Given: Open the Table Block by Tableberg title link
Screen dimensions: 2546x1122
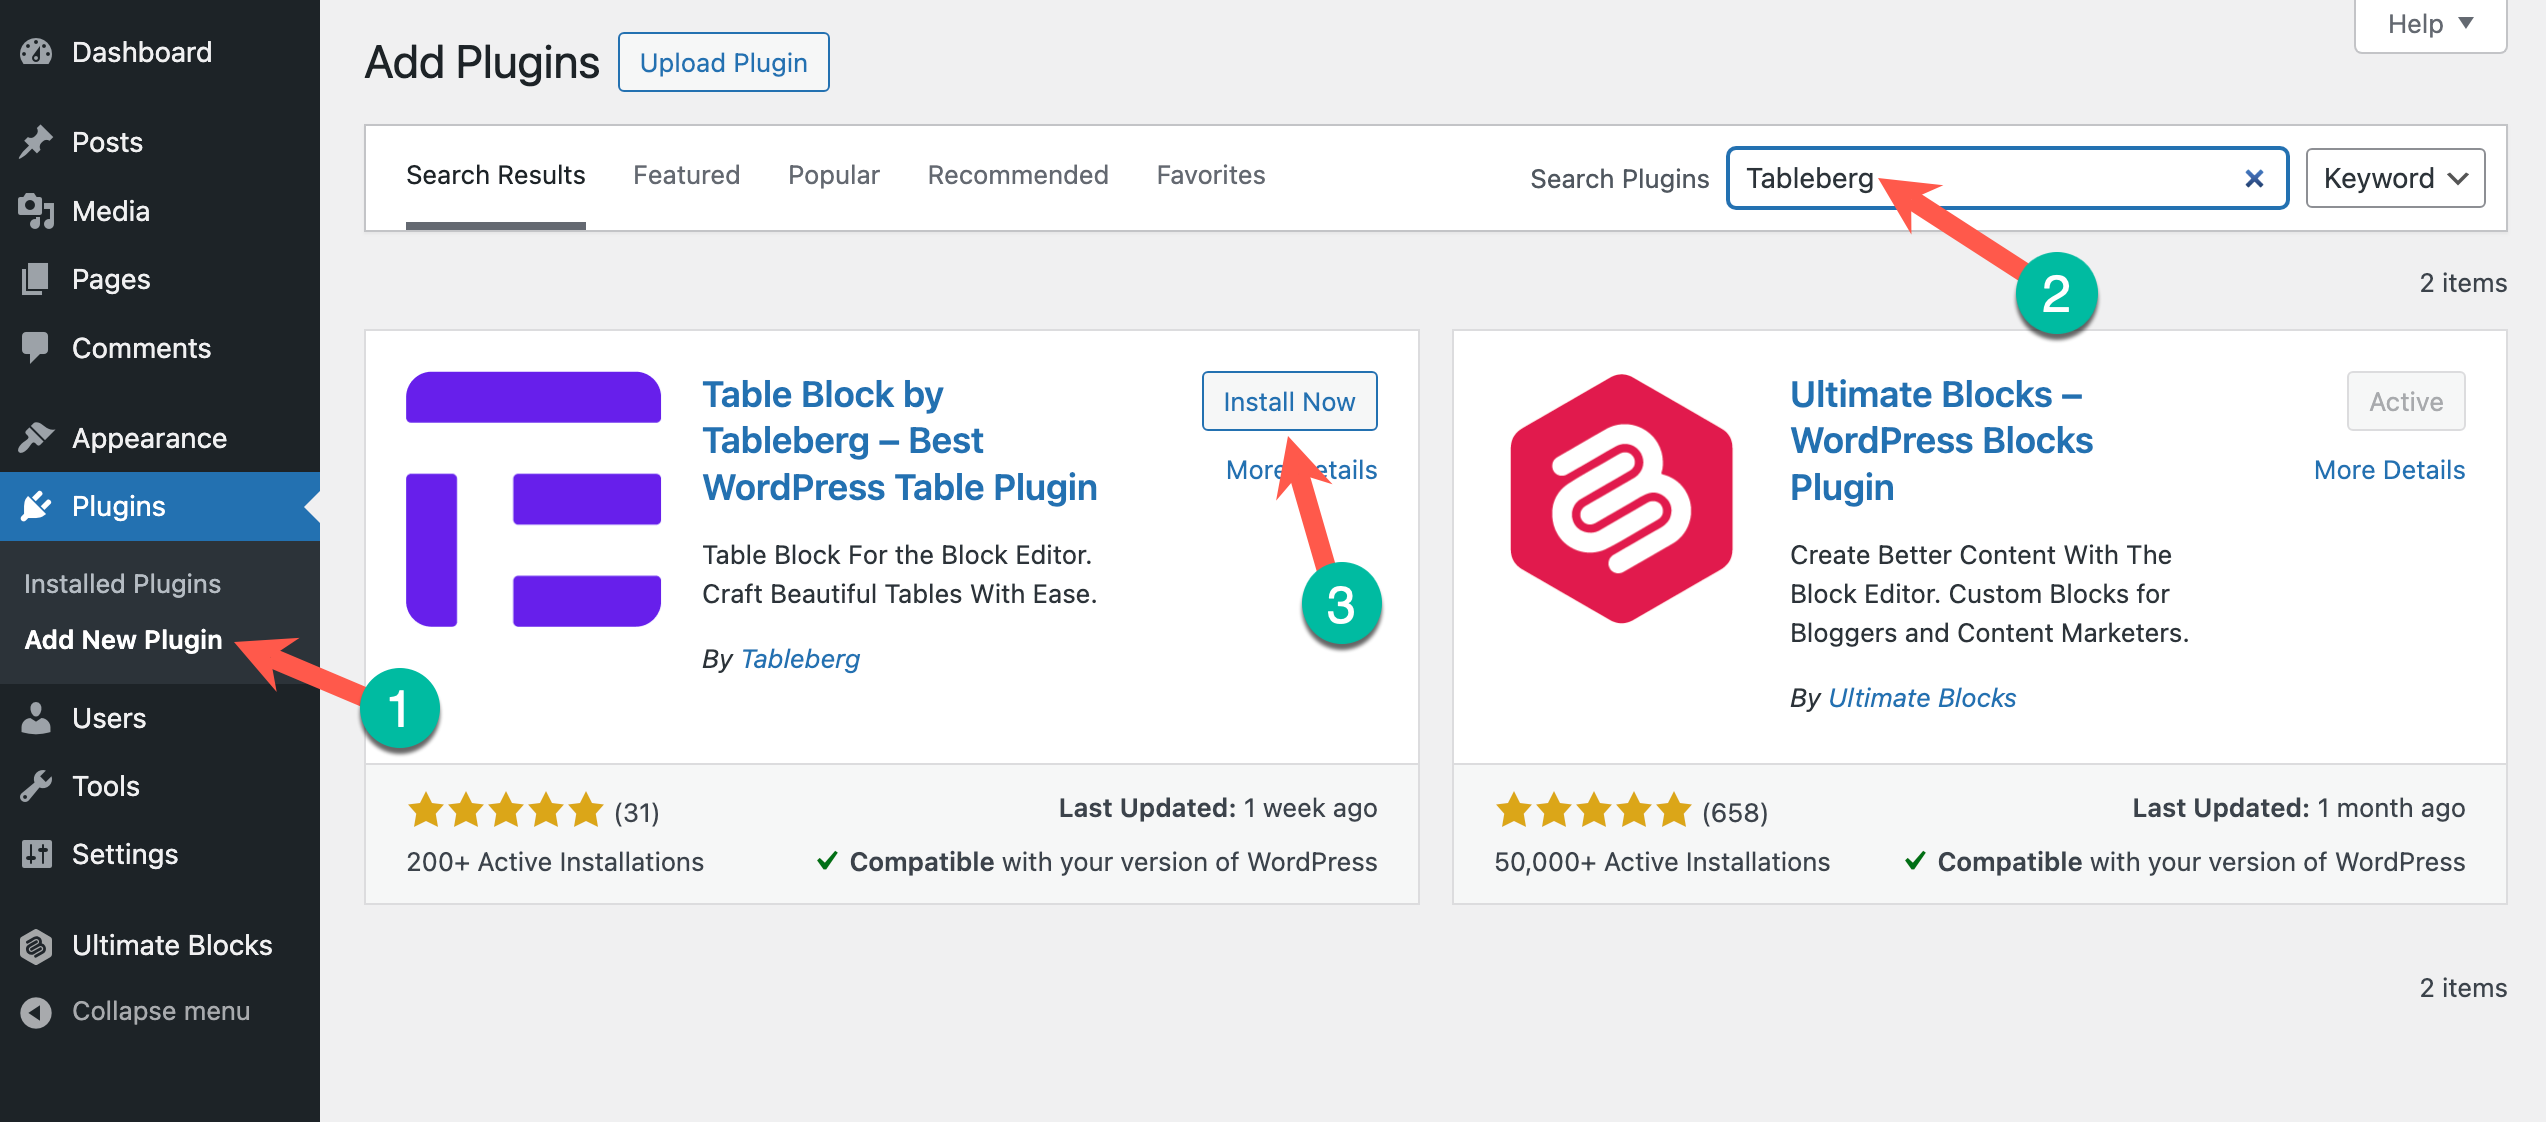Looking at the screenshot, I should [900, 440].
